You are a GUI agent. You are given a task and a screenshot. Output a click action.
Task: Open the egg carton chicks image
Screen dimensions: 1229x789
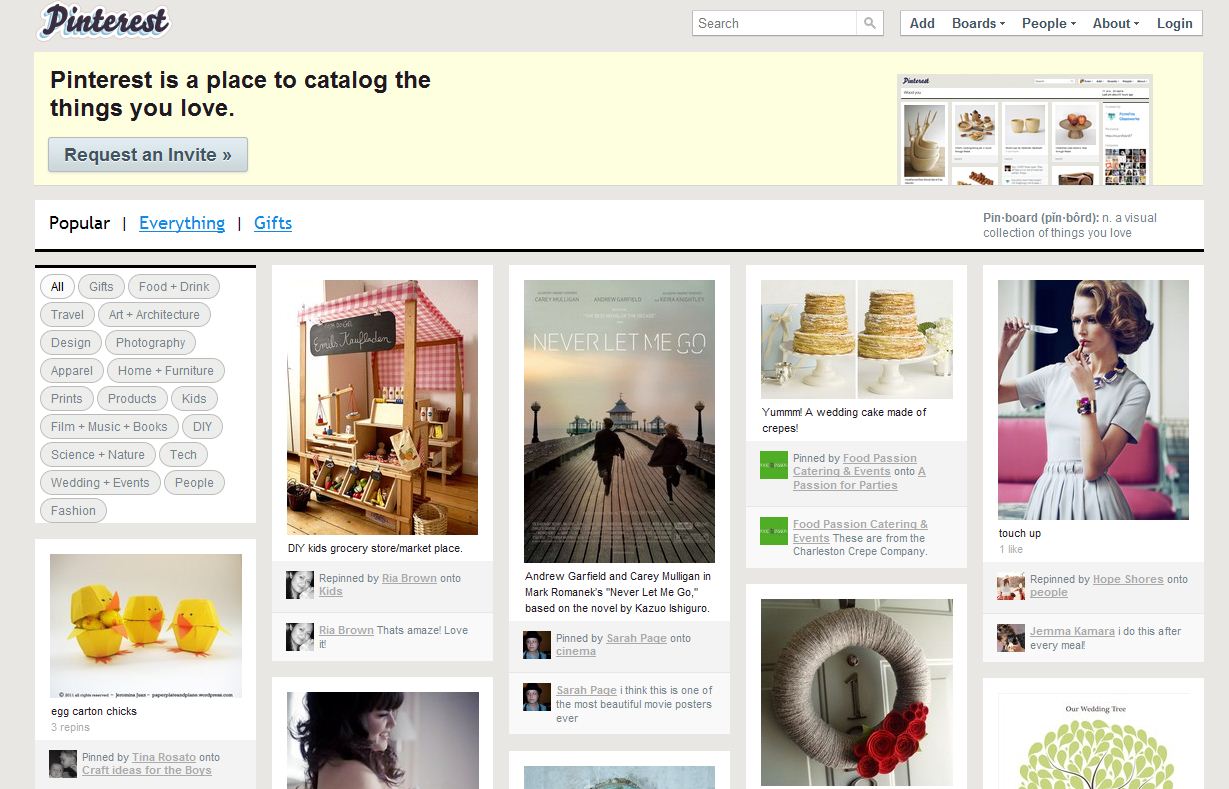(x=146, y=626)
